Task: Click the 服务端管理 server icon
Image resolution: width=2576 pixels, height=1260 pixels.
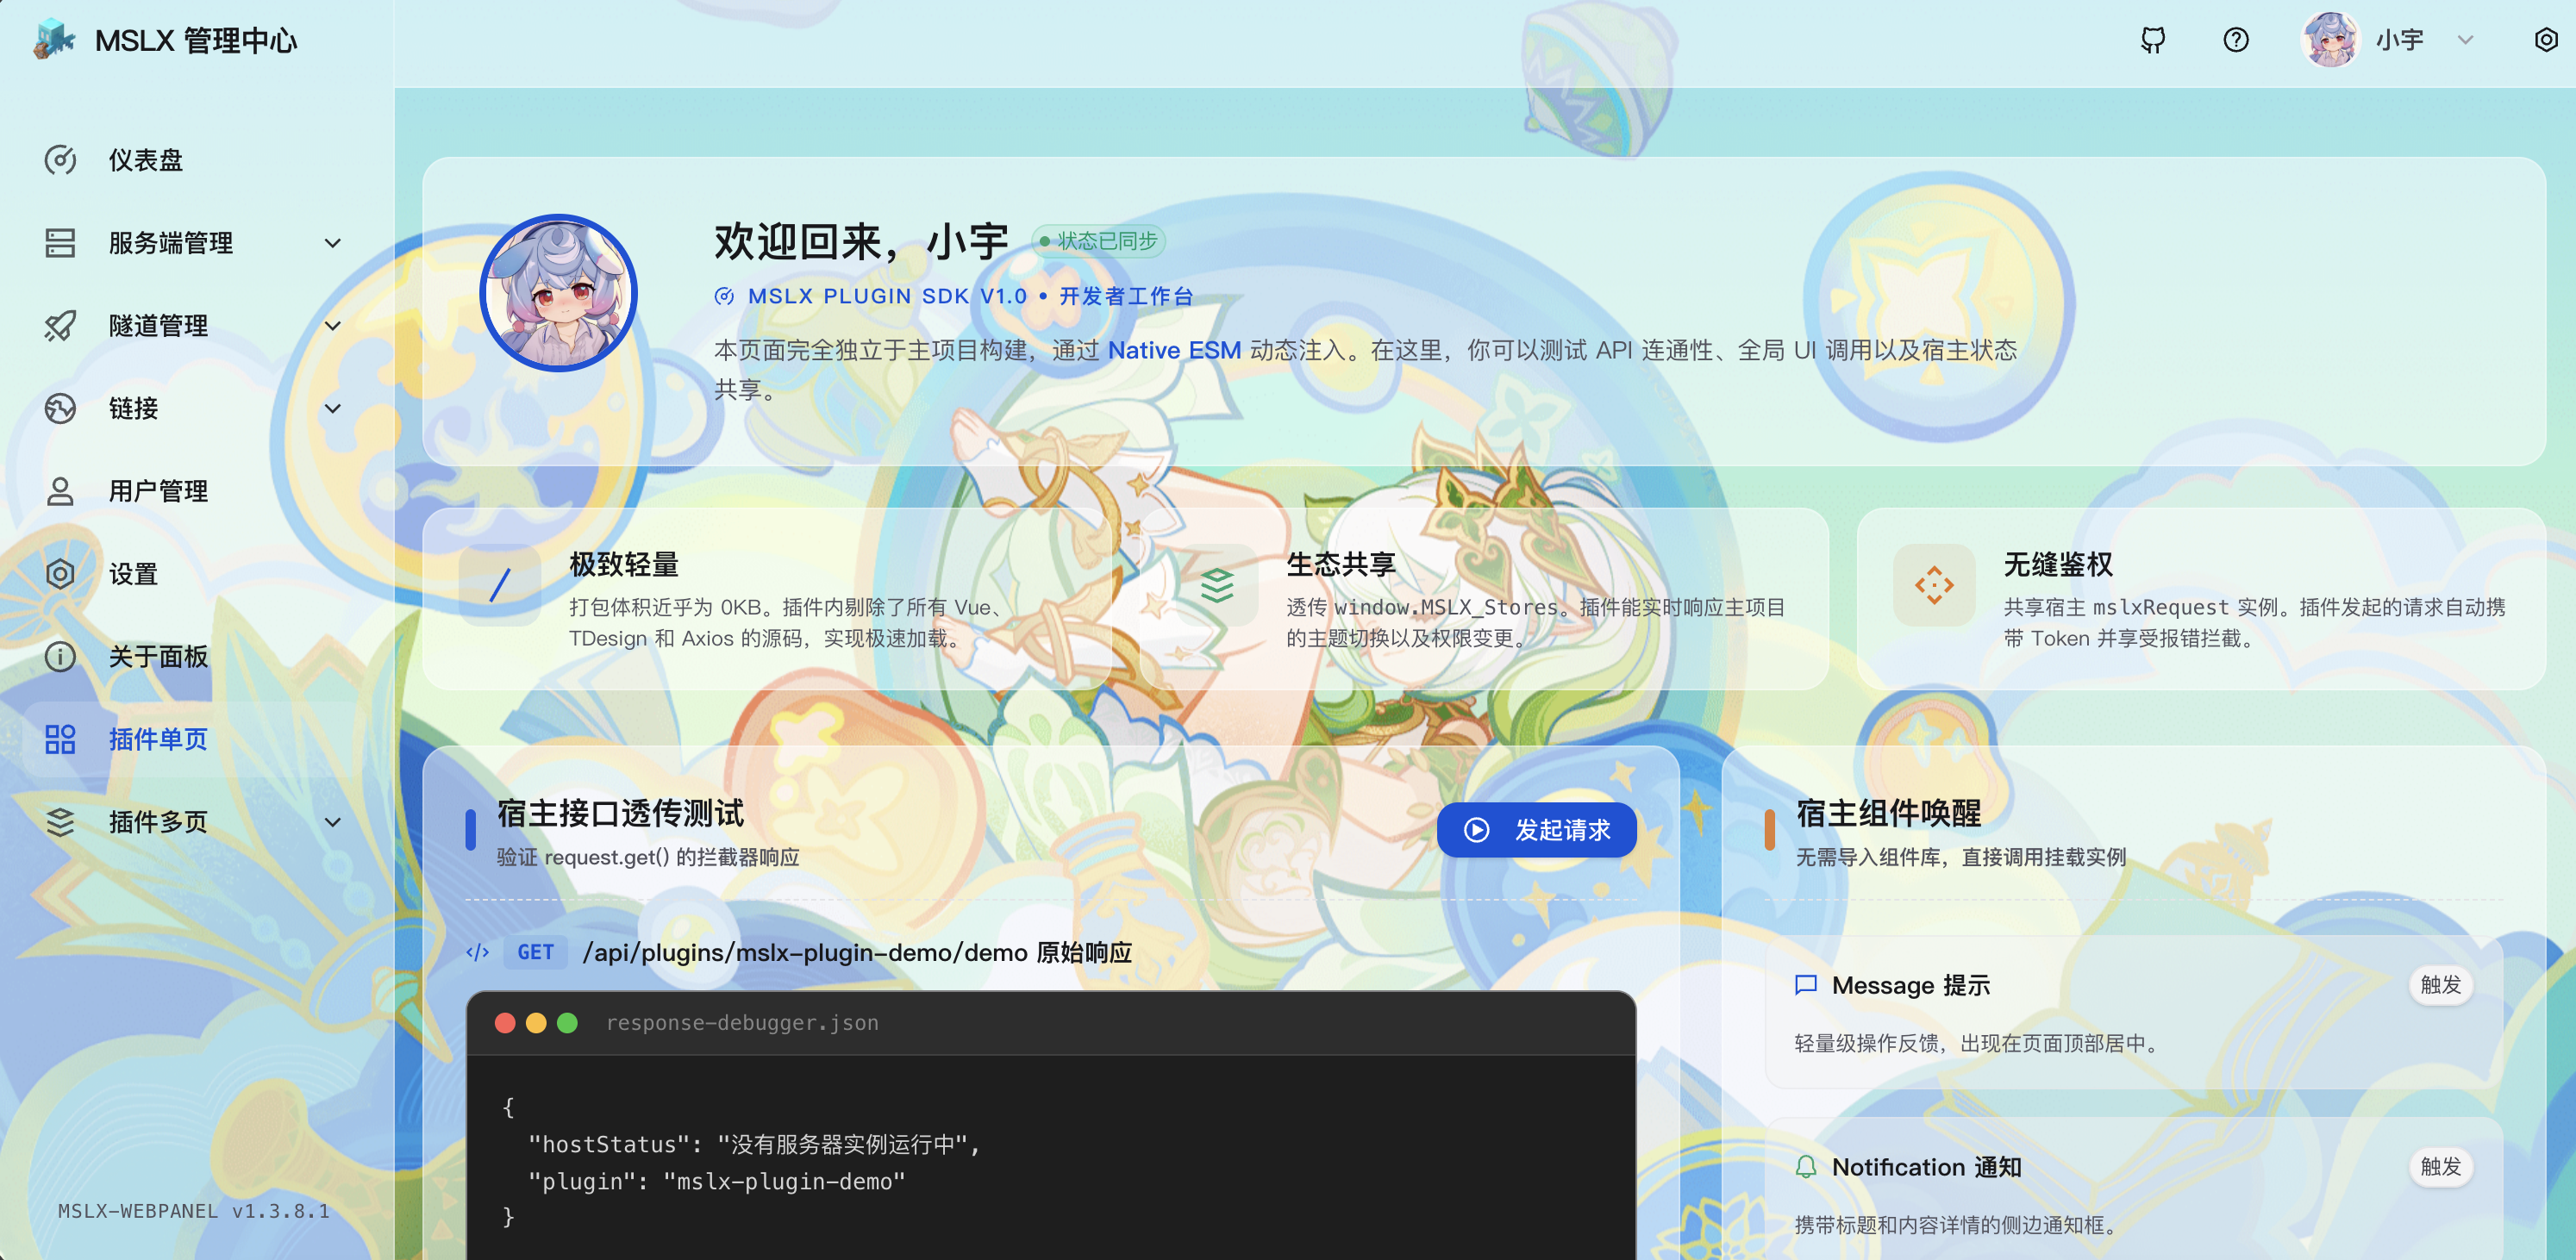Action: [60, 243]
